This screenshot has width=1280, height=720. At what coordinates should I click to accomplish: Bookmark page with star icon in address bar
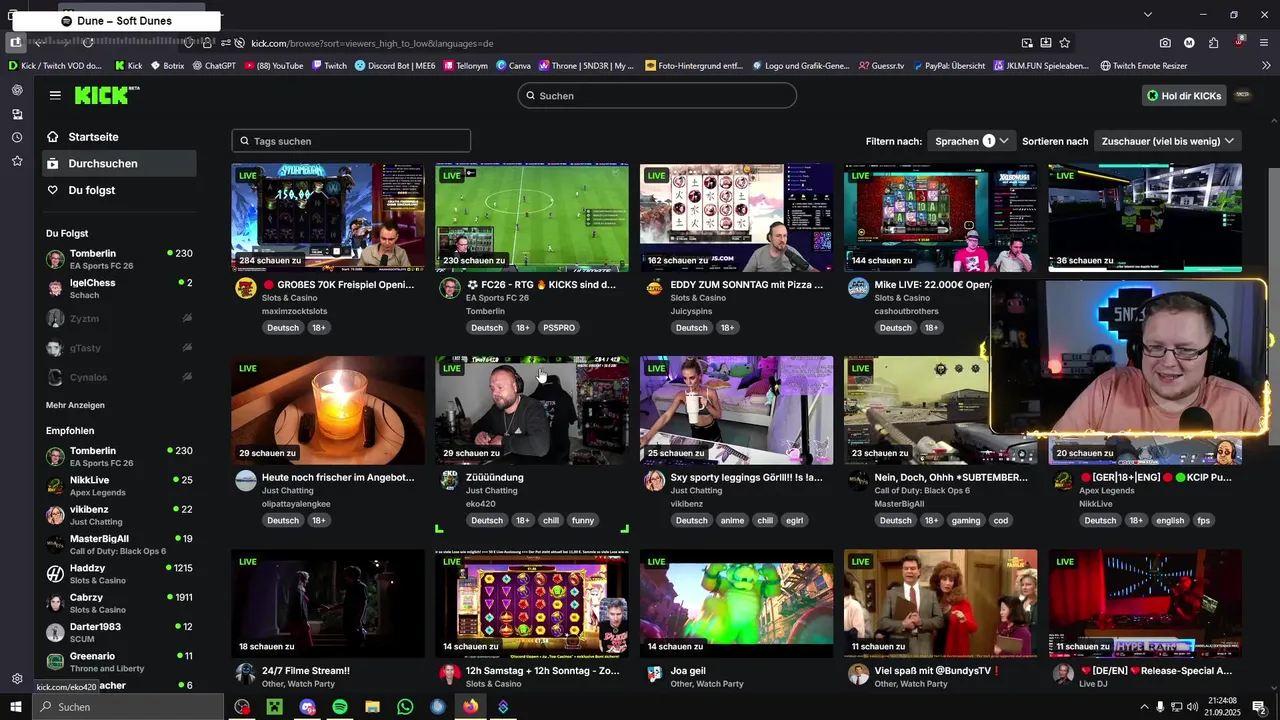pyautogui.click(x=1064, y=43)
